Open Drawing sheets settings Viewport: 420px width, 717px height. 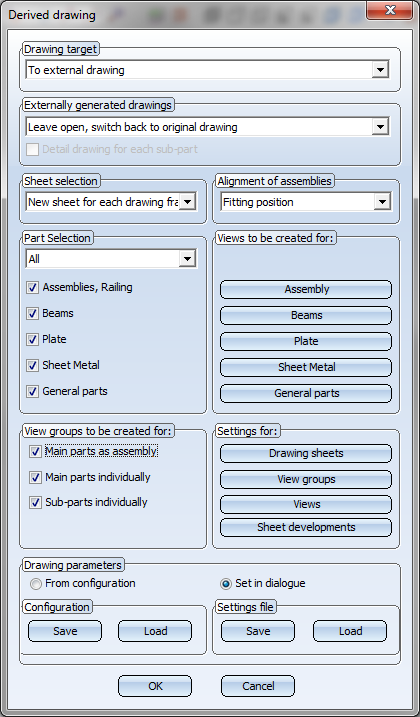pyautogui.click(x=306, y=454)
